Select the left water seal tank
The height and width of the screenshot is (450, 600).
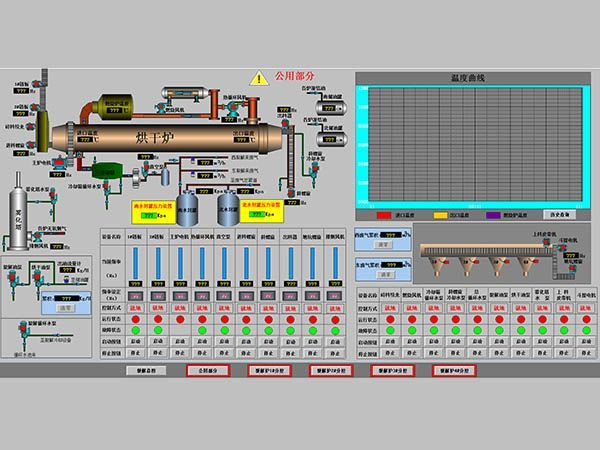point(187,209)
